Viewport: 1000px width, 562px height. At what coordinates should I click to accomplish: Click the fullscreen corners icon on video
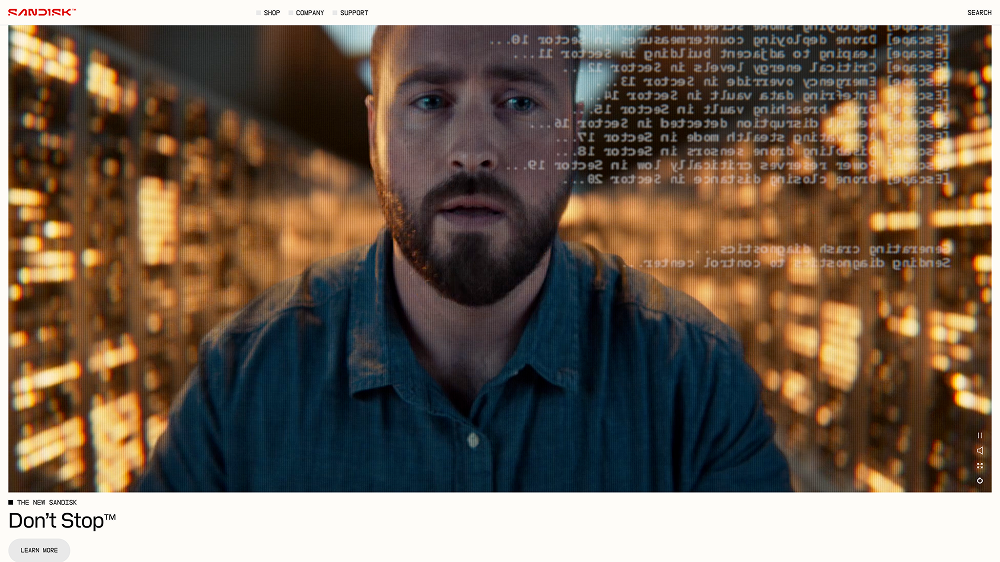(980, 466)
